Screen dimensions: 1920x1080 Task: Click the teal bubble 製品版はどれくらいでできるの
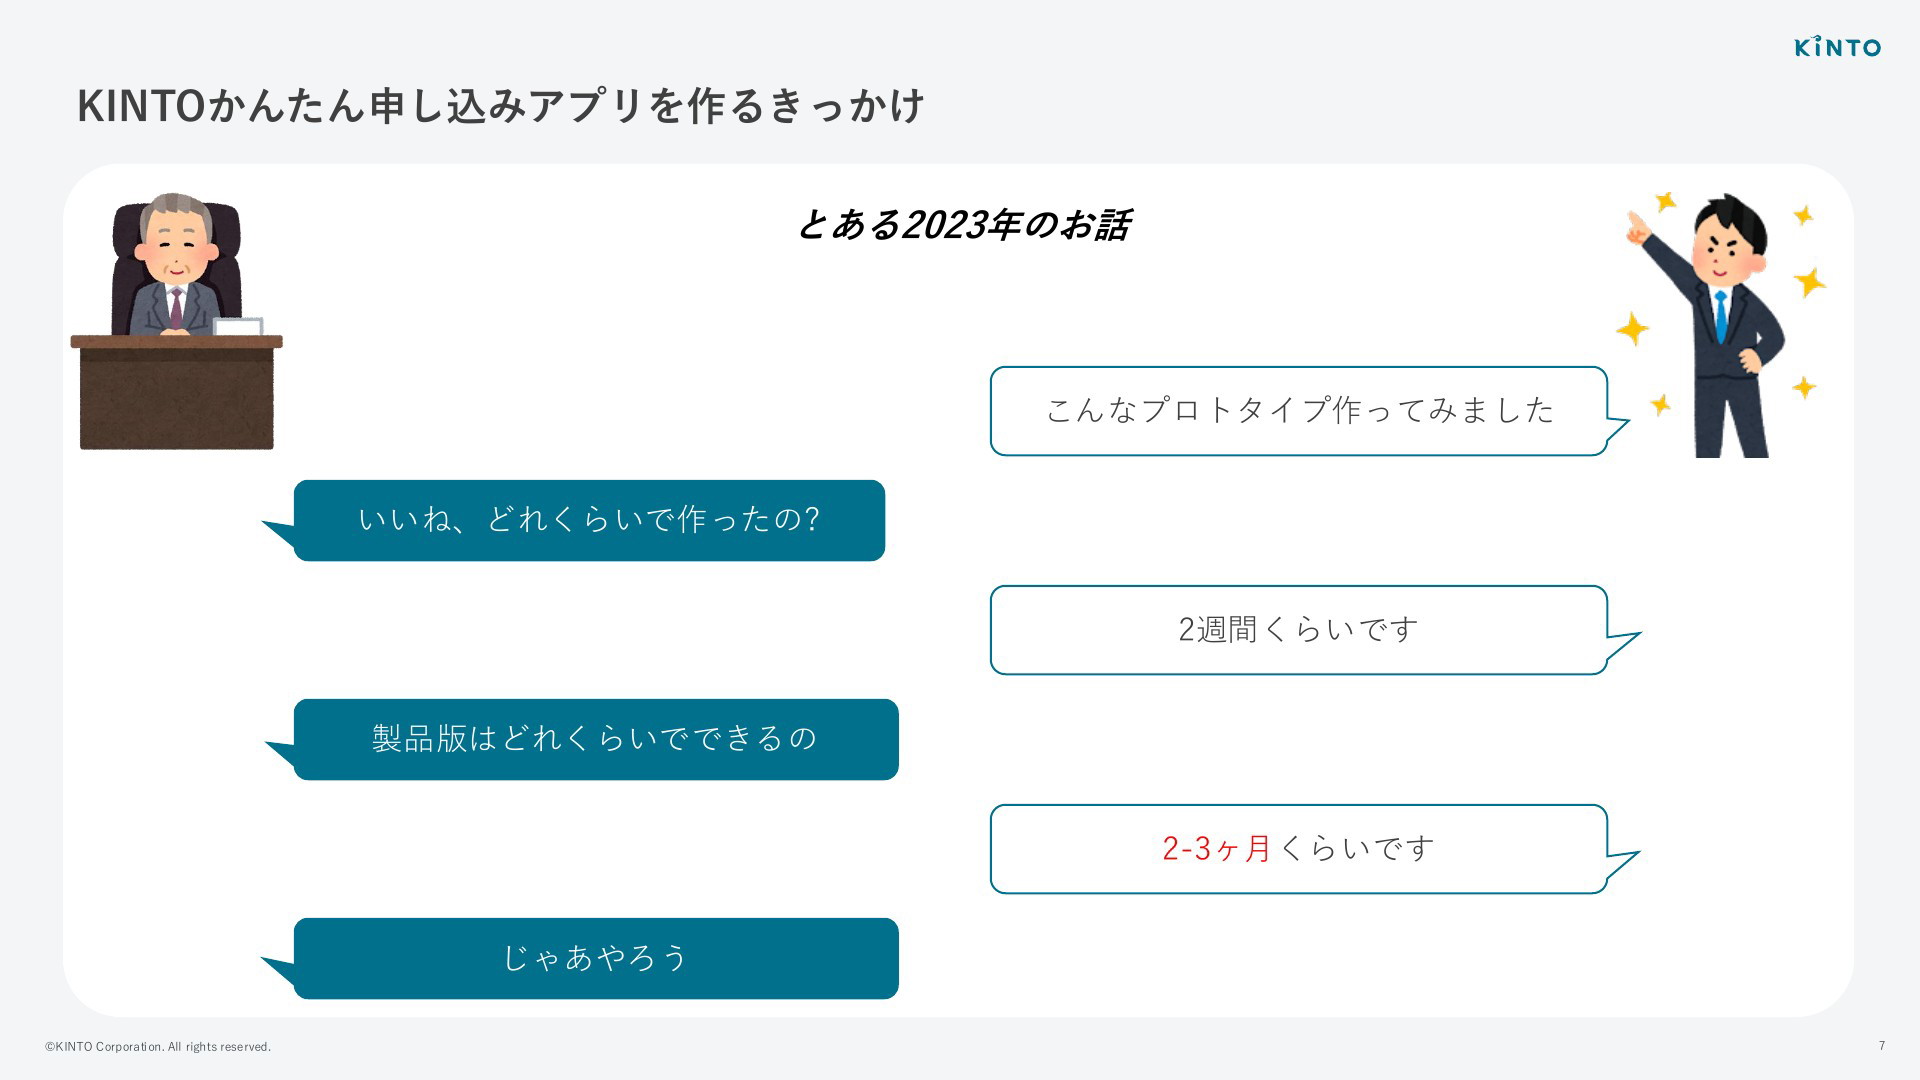596,739
